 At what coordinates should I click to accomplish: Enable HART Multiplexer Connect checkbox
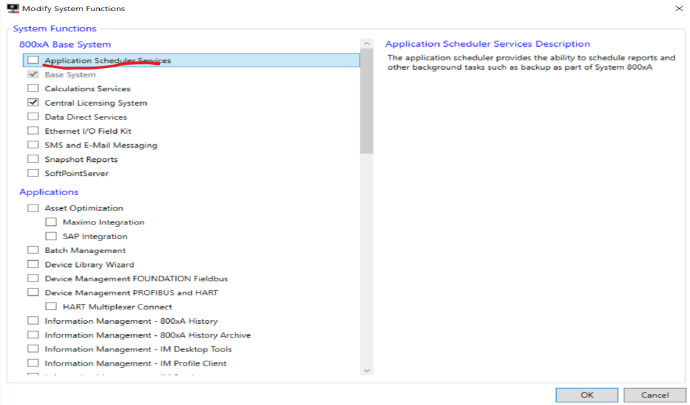tap(51, 306)
